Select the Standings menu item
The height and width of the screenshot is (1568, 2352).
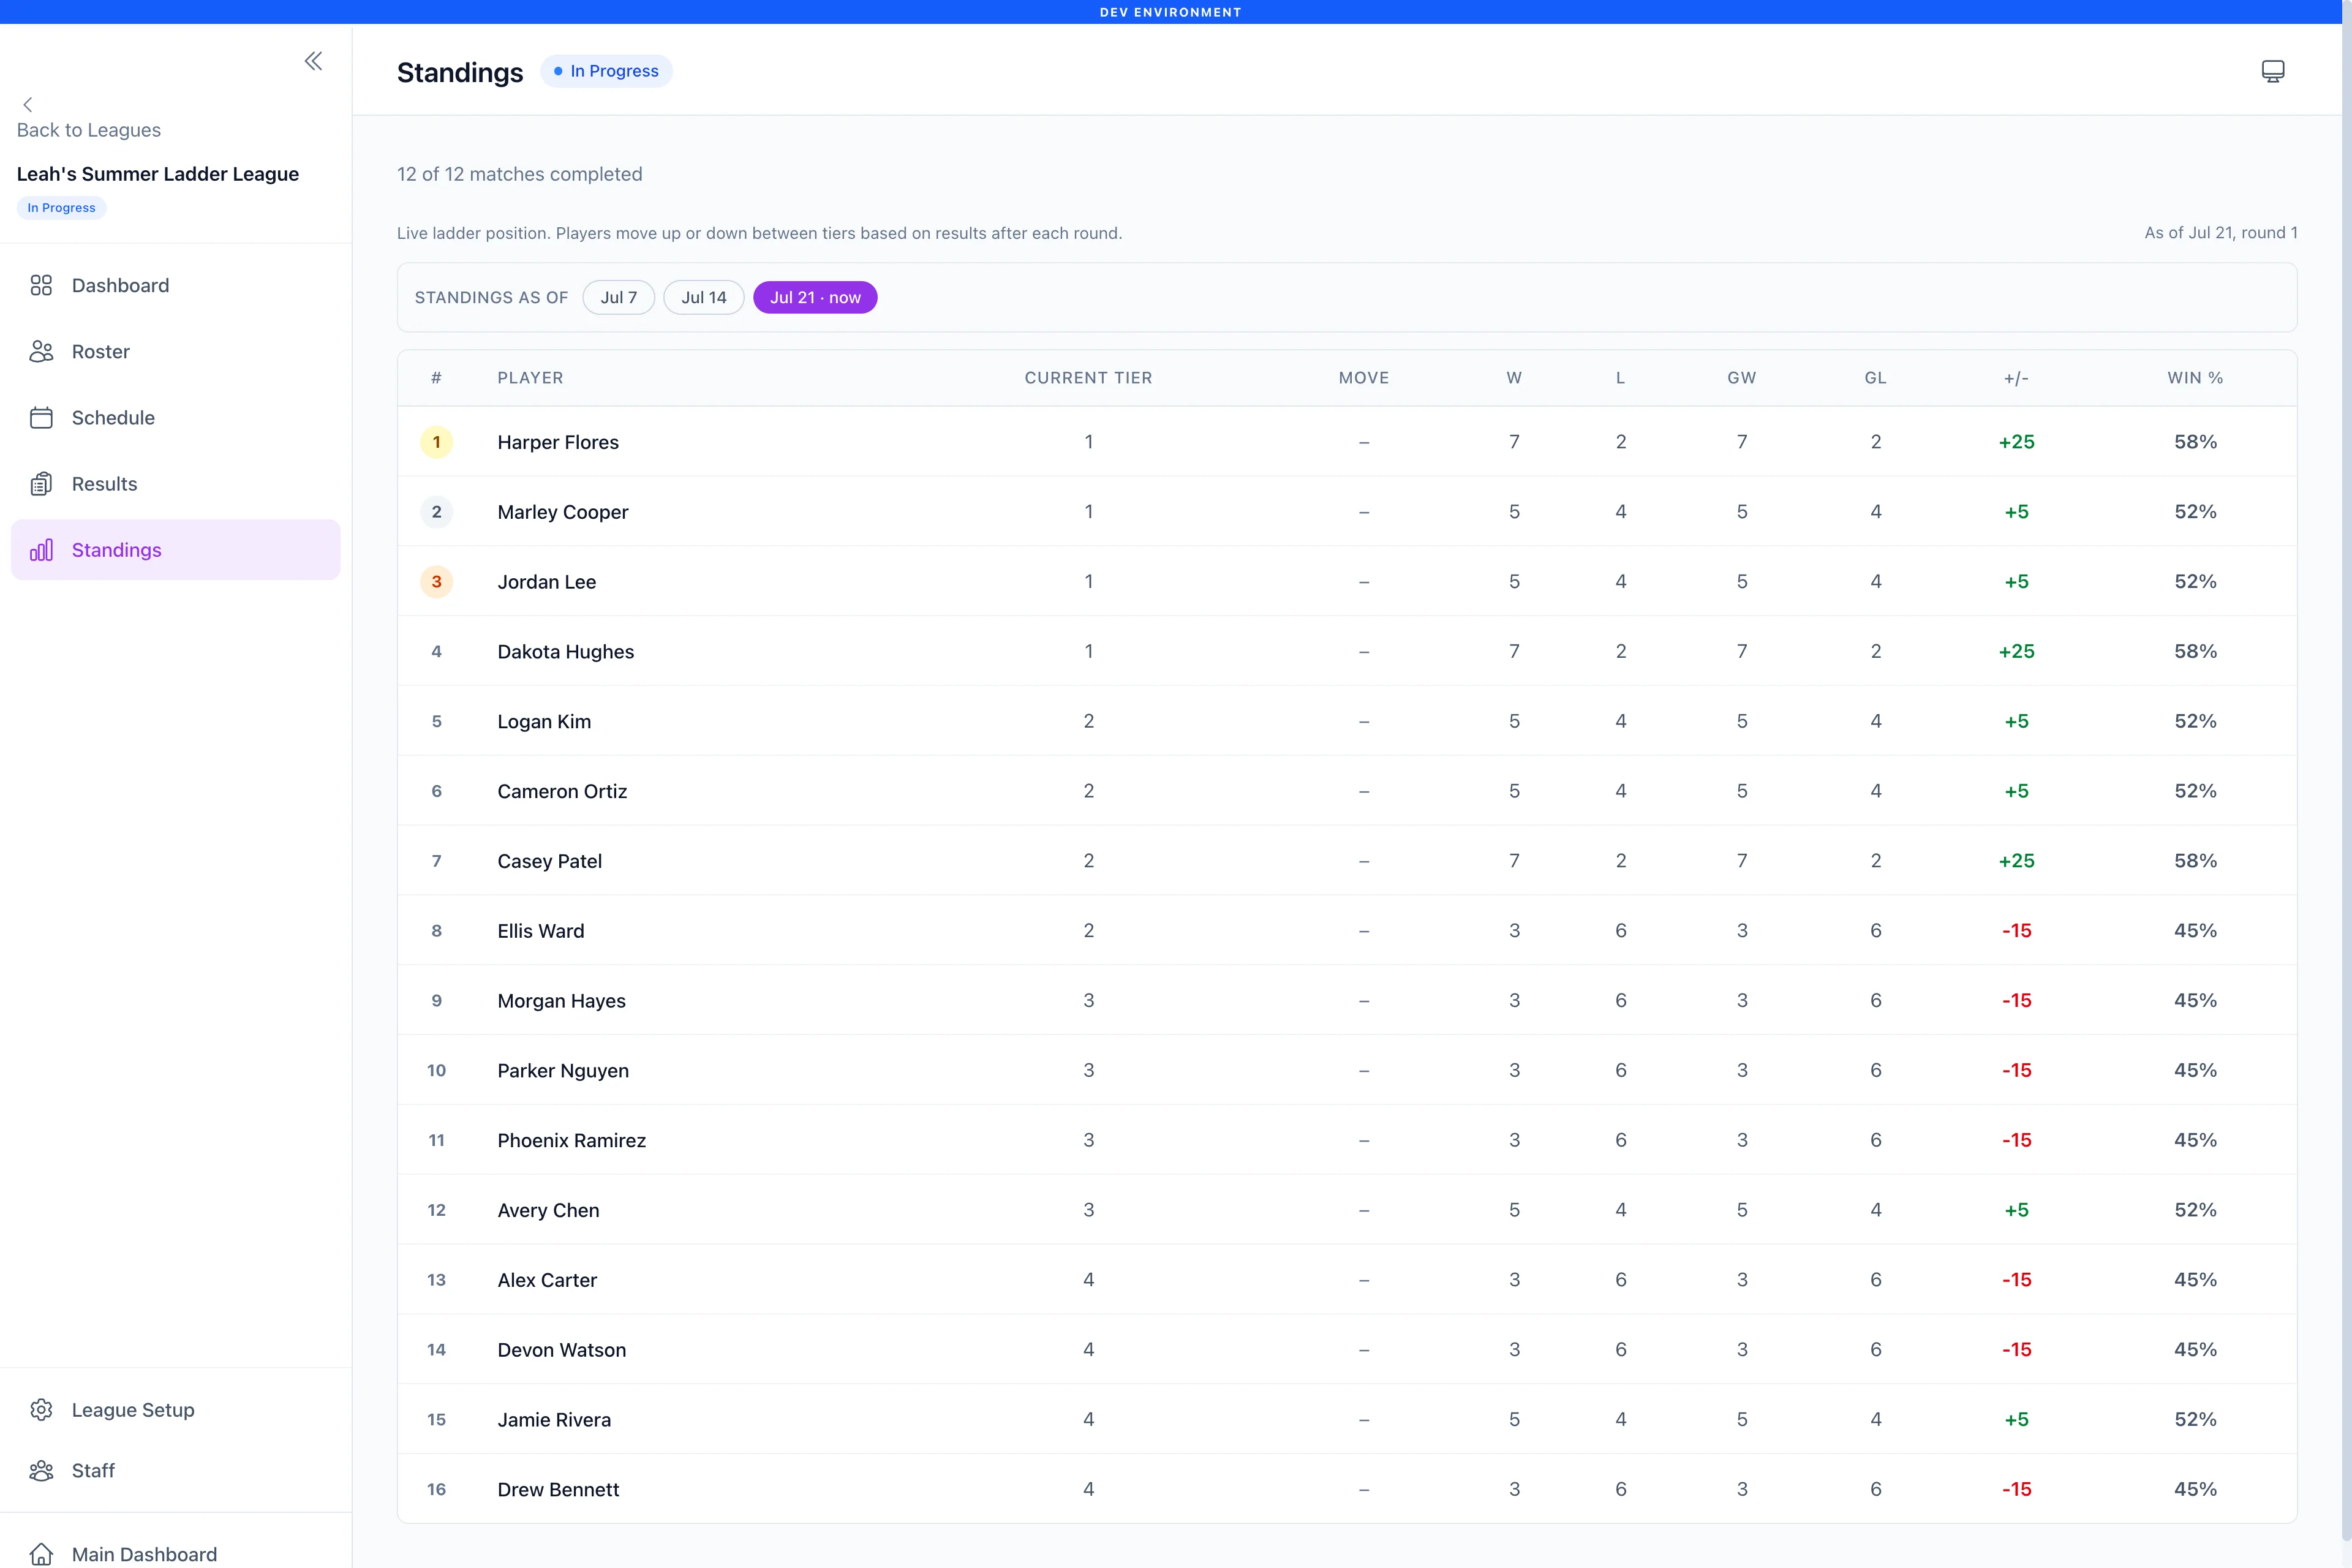[176, 550]
